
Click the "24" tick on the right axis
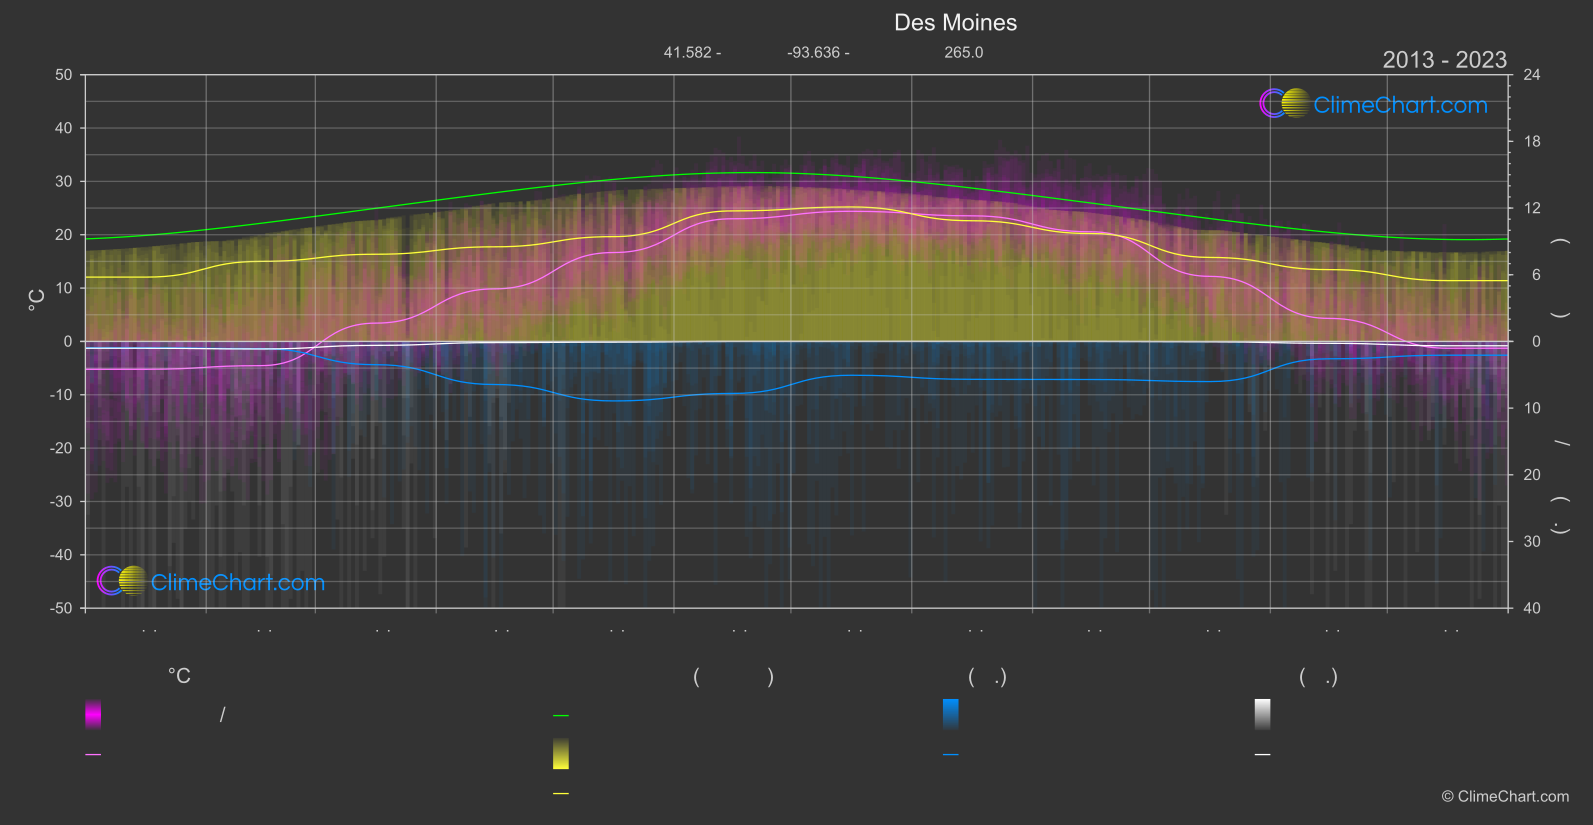(1532, 75)
